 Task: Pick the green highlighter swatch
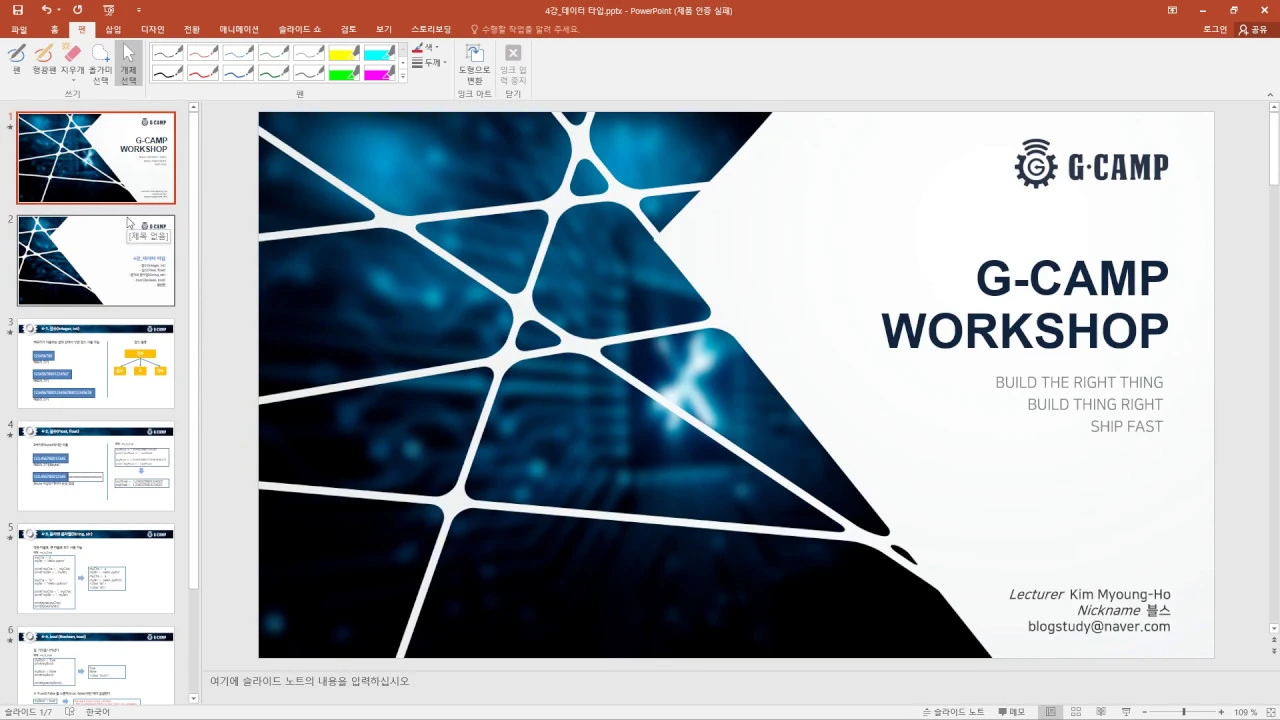(x=344, y=73)
